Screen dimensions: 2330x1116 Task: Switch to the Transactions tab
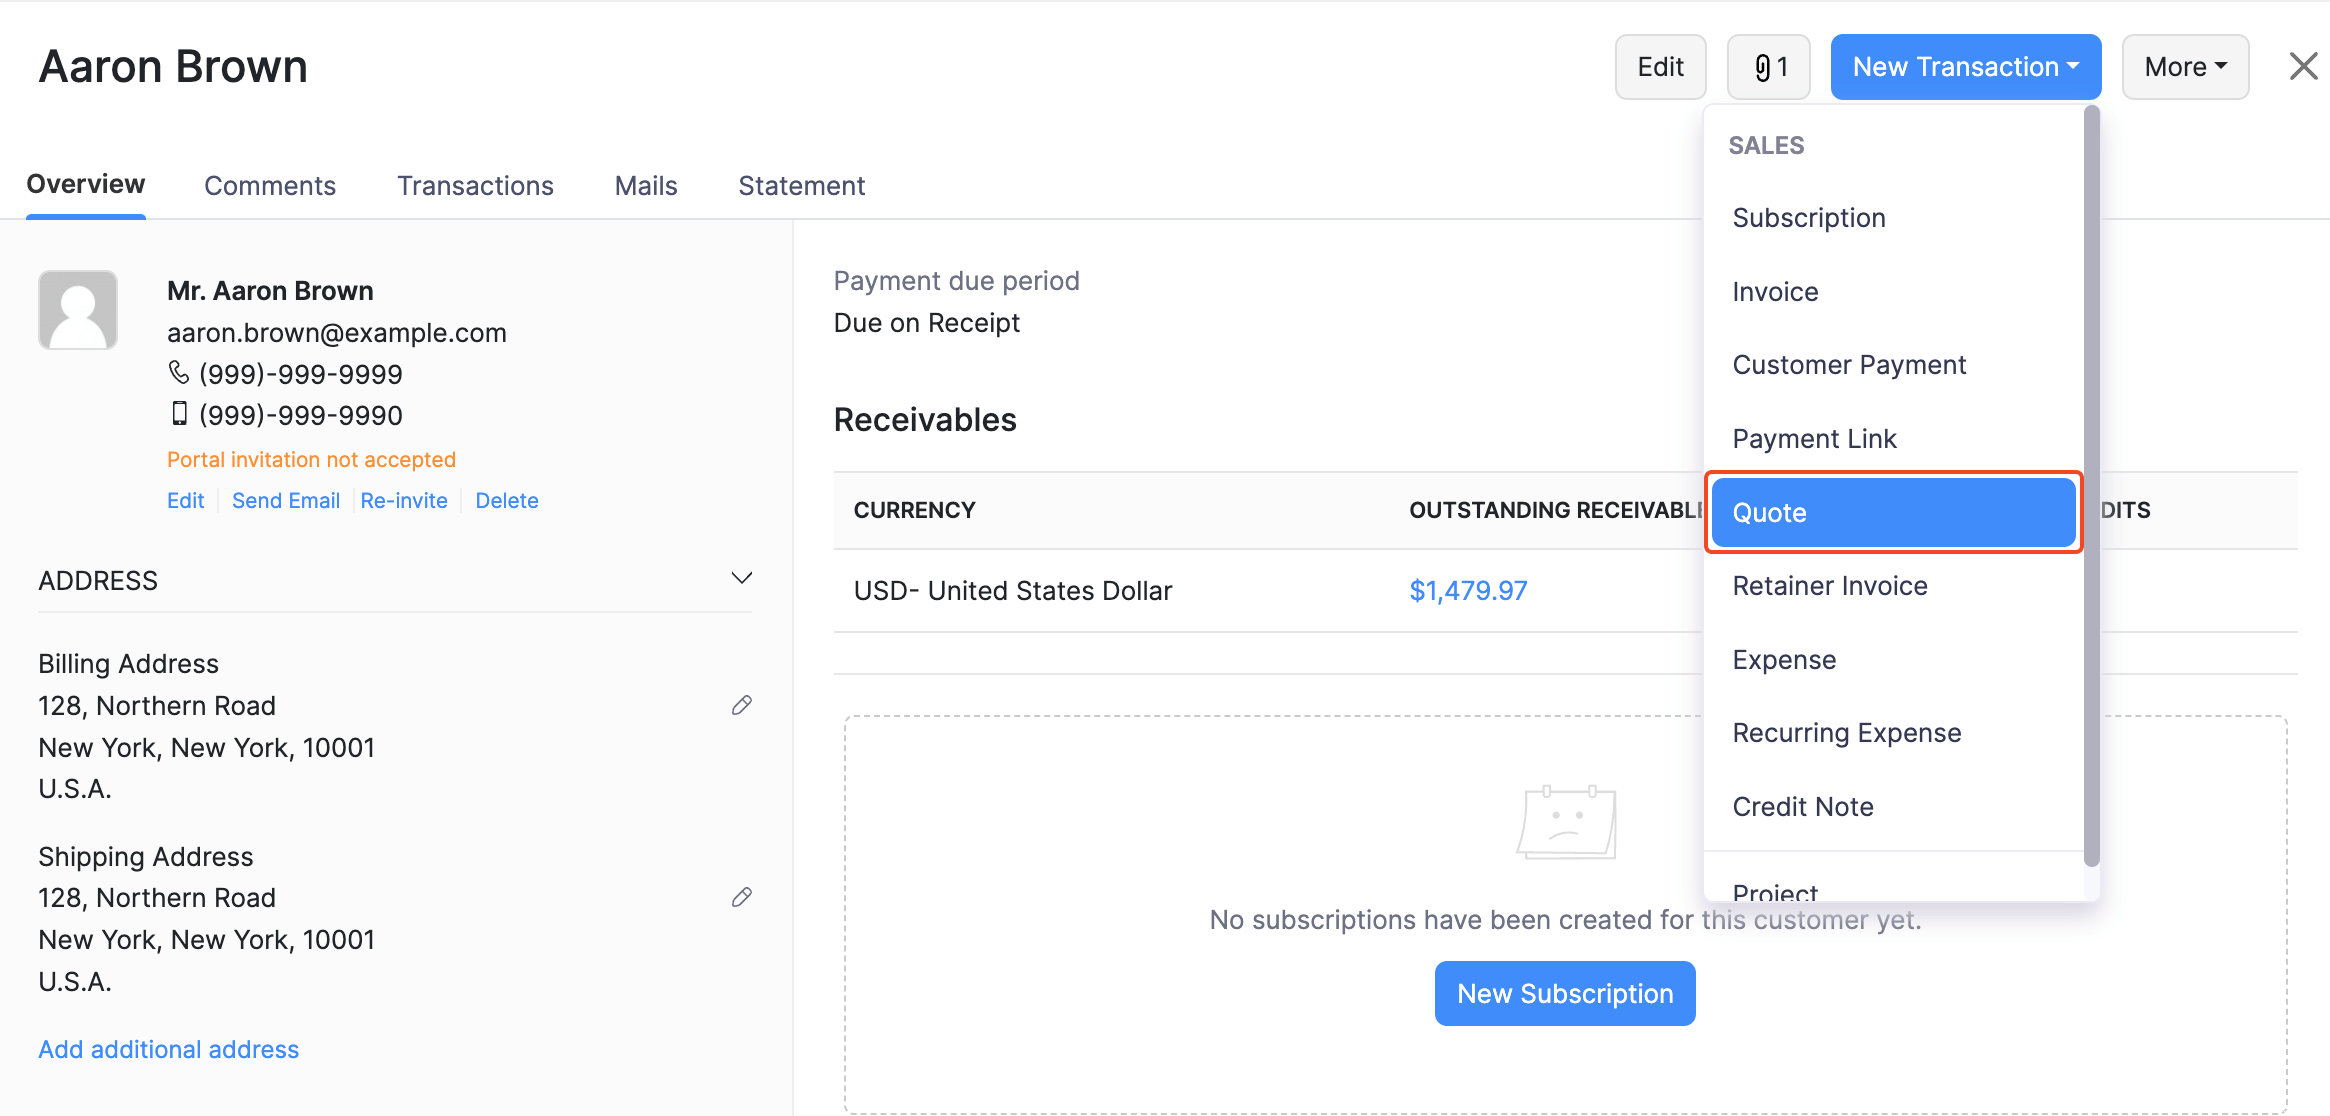[475, 185]
